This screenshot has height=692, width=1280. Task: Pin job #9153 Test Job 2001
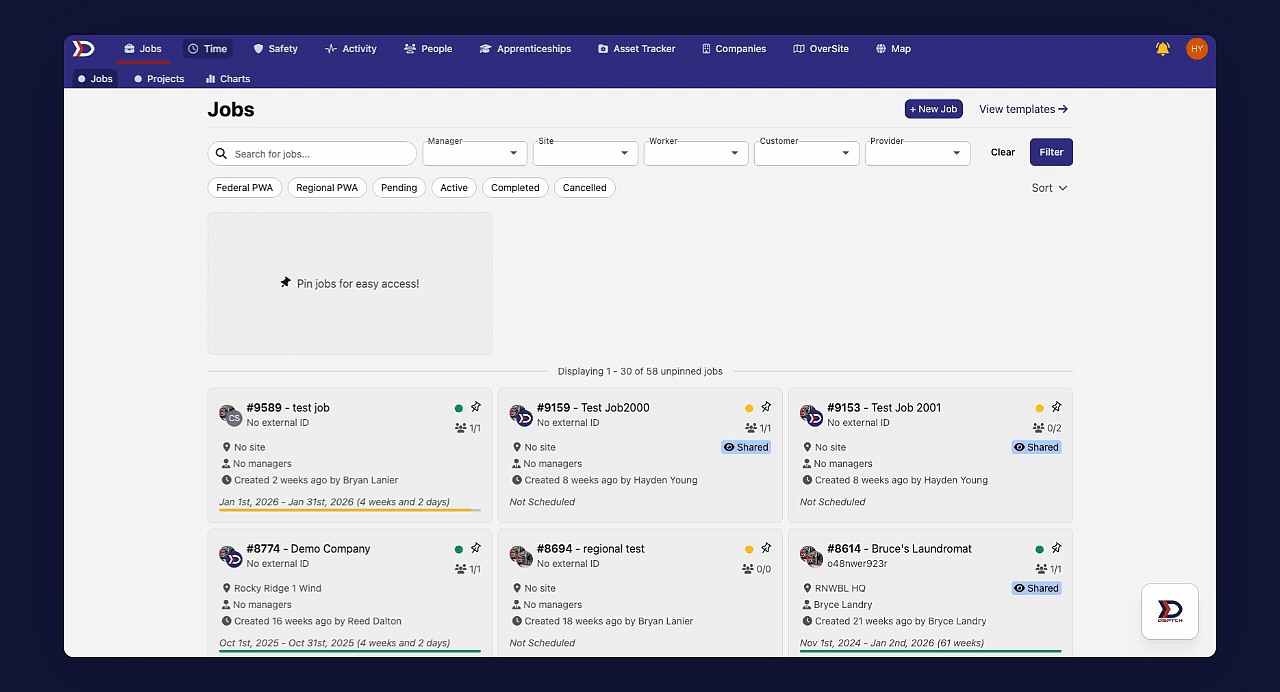click(1056, 407)
